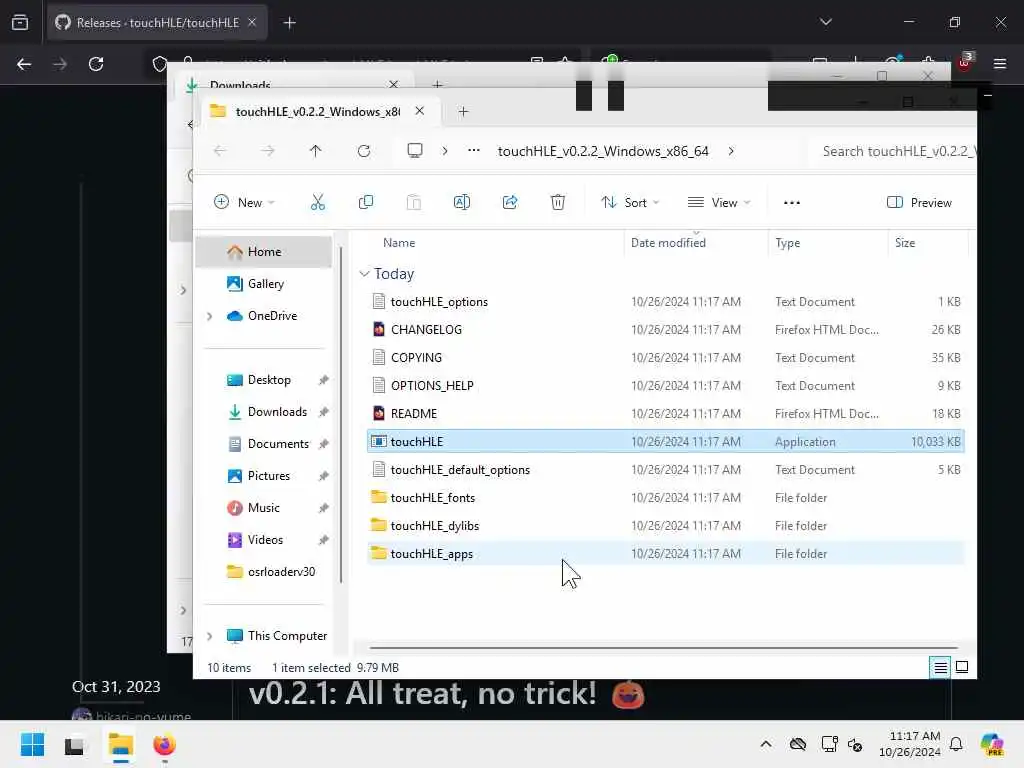Reload the page in Firefox
Viewport: 1024px width, 768px height.
tap(96, 64)
